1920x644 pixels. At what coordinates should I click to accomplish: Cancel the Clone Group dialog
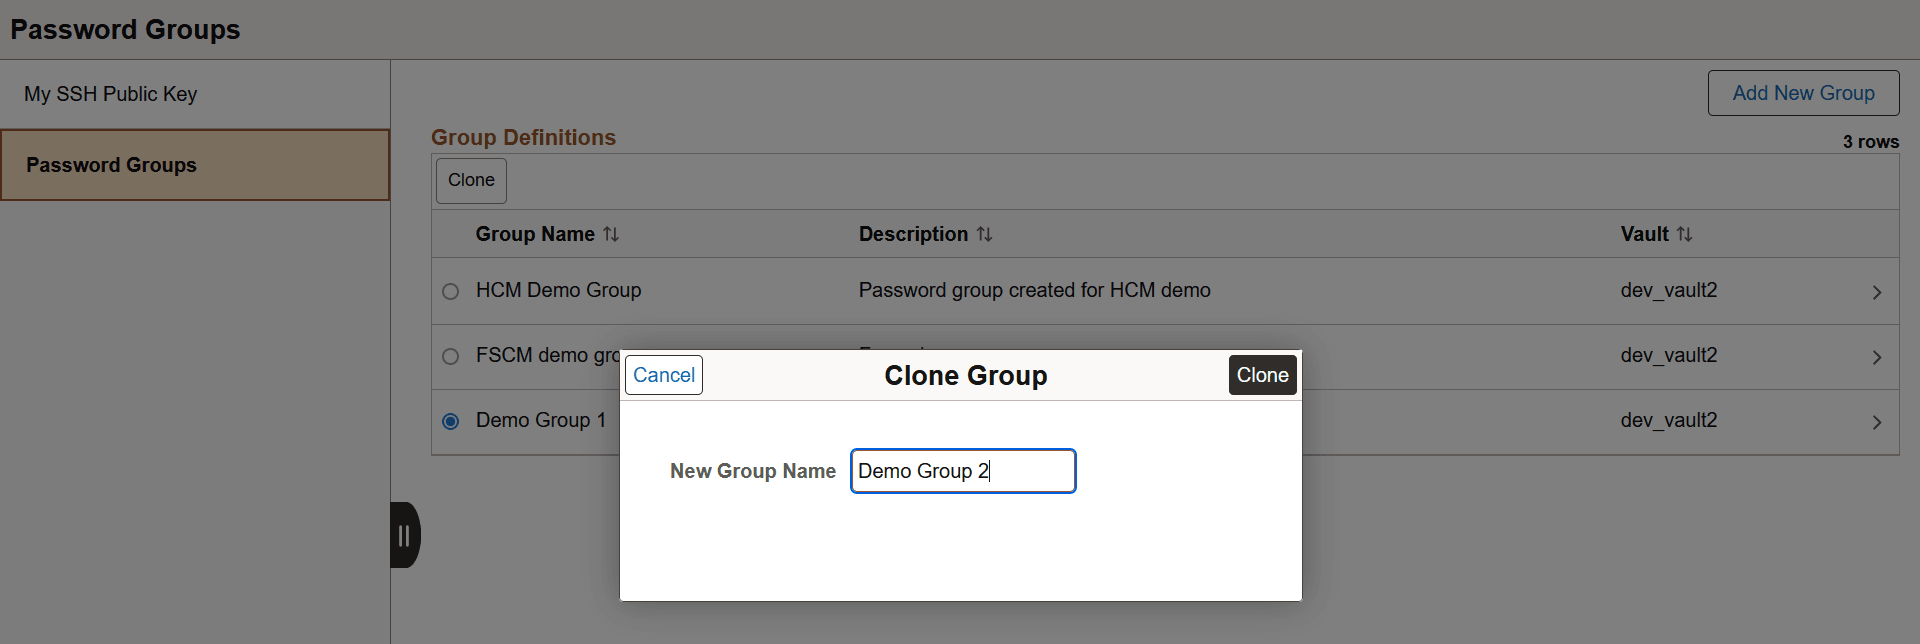663,374
